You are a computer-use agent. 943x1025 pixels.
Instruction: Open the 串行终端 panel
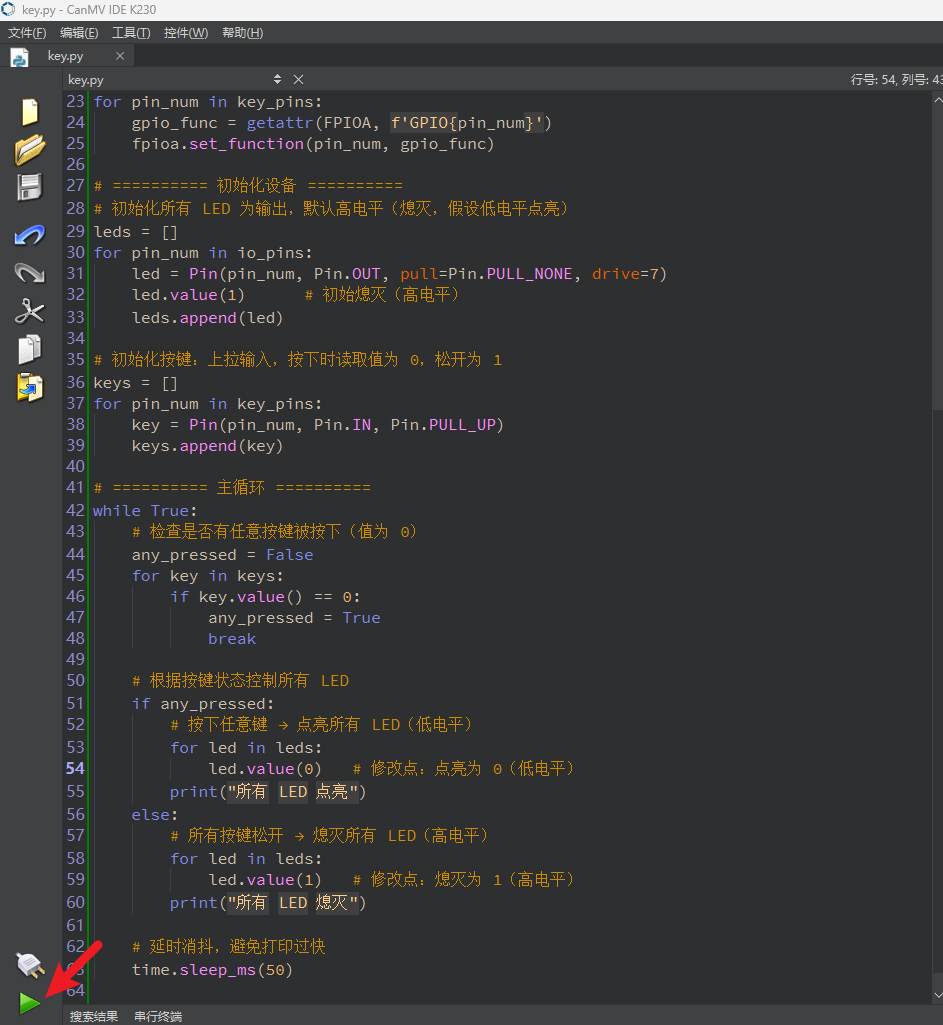point(158,1017)
